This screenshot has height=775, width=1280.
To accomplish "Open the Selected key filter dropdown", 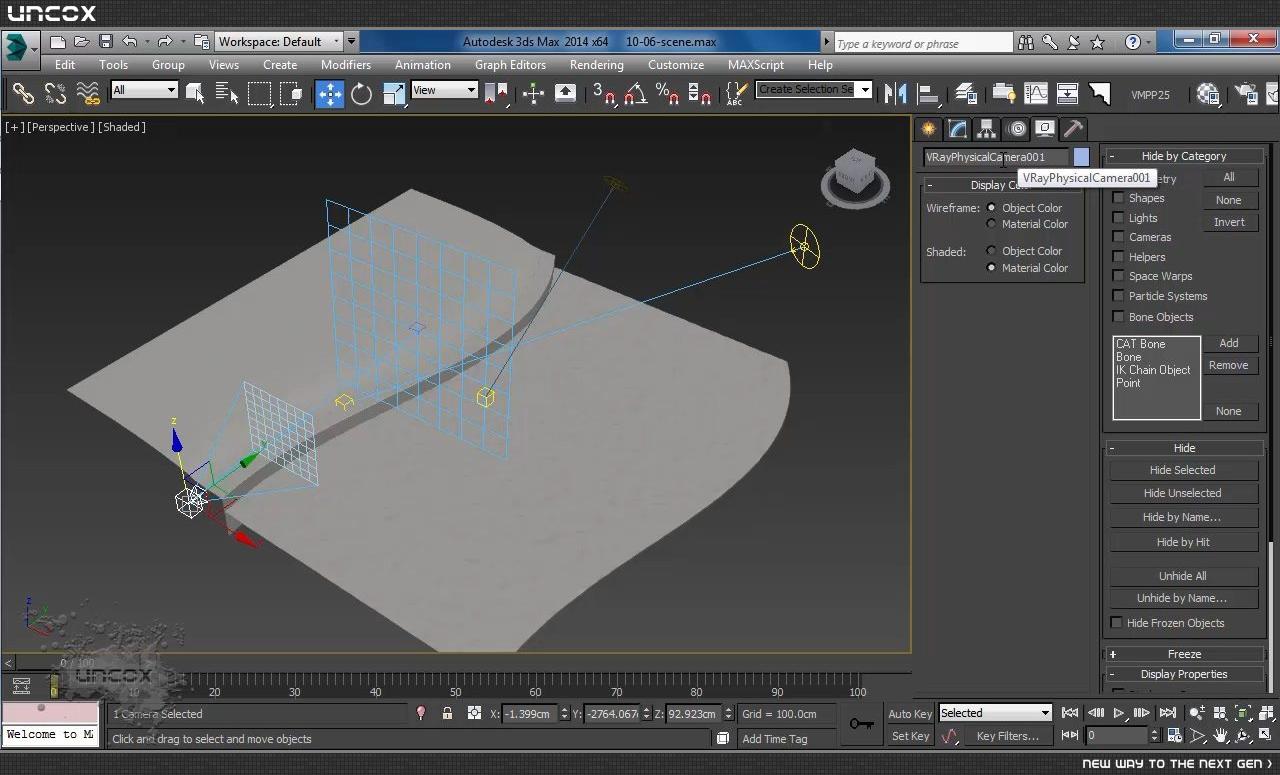I will click(995, 713).
